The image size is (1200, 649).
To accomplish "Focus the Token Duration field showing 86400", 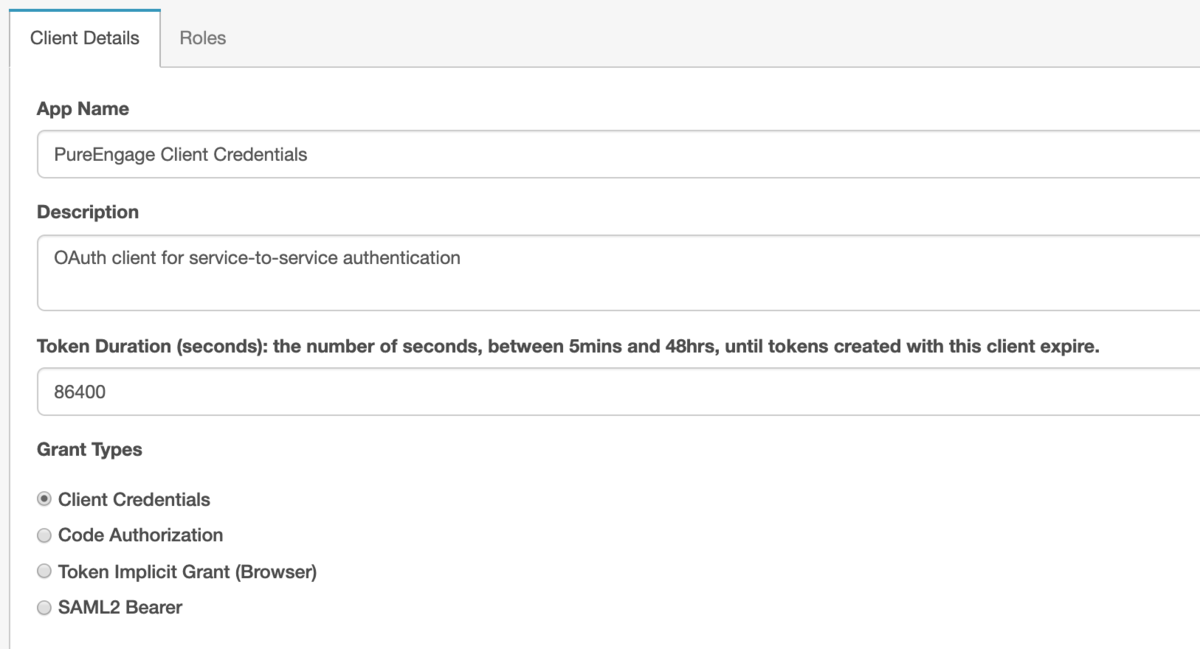I will click(x=619, y=391).
